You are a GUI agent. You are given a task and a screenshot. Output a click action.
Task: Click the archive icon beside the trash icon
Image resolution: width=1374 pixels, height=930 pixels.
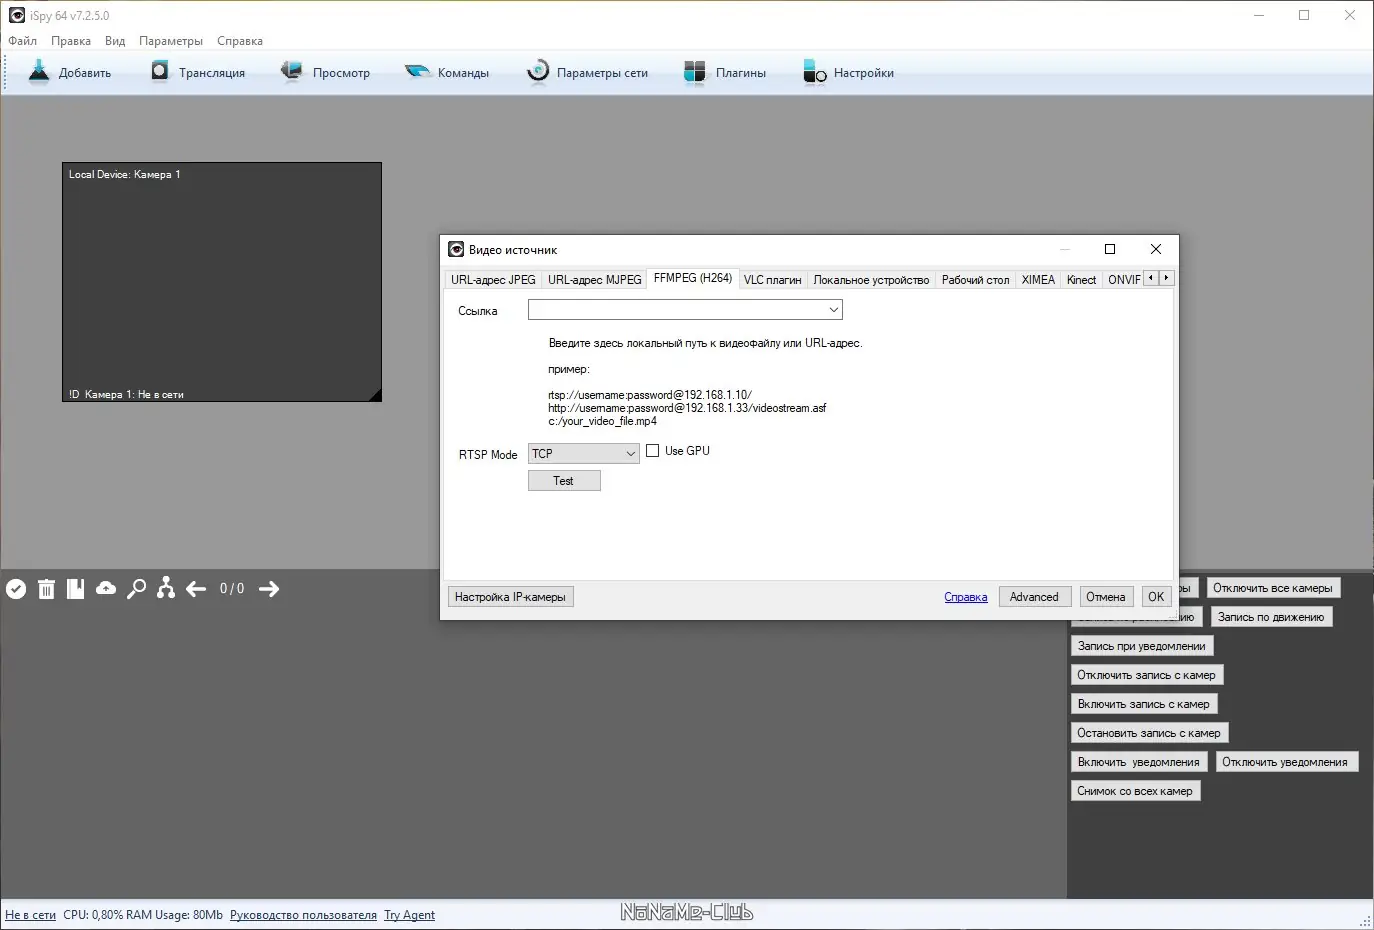[75, 589]
